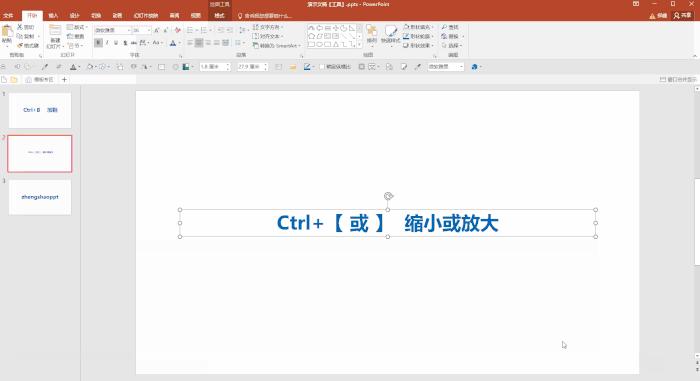Open the Shape Outline dropdown
This screenshot has height=381, width=700.
coord(418,36)
